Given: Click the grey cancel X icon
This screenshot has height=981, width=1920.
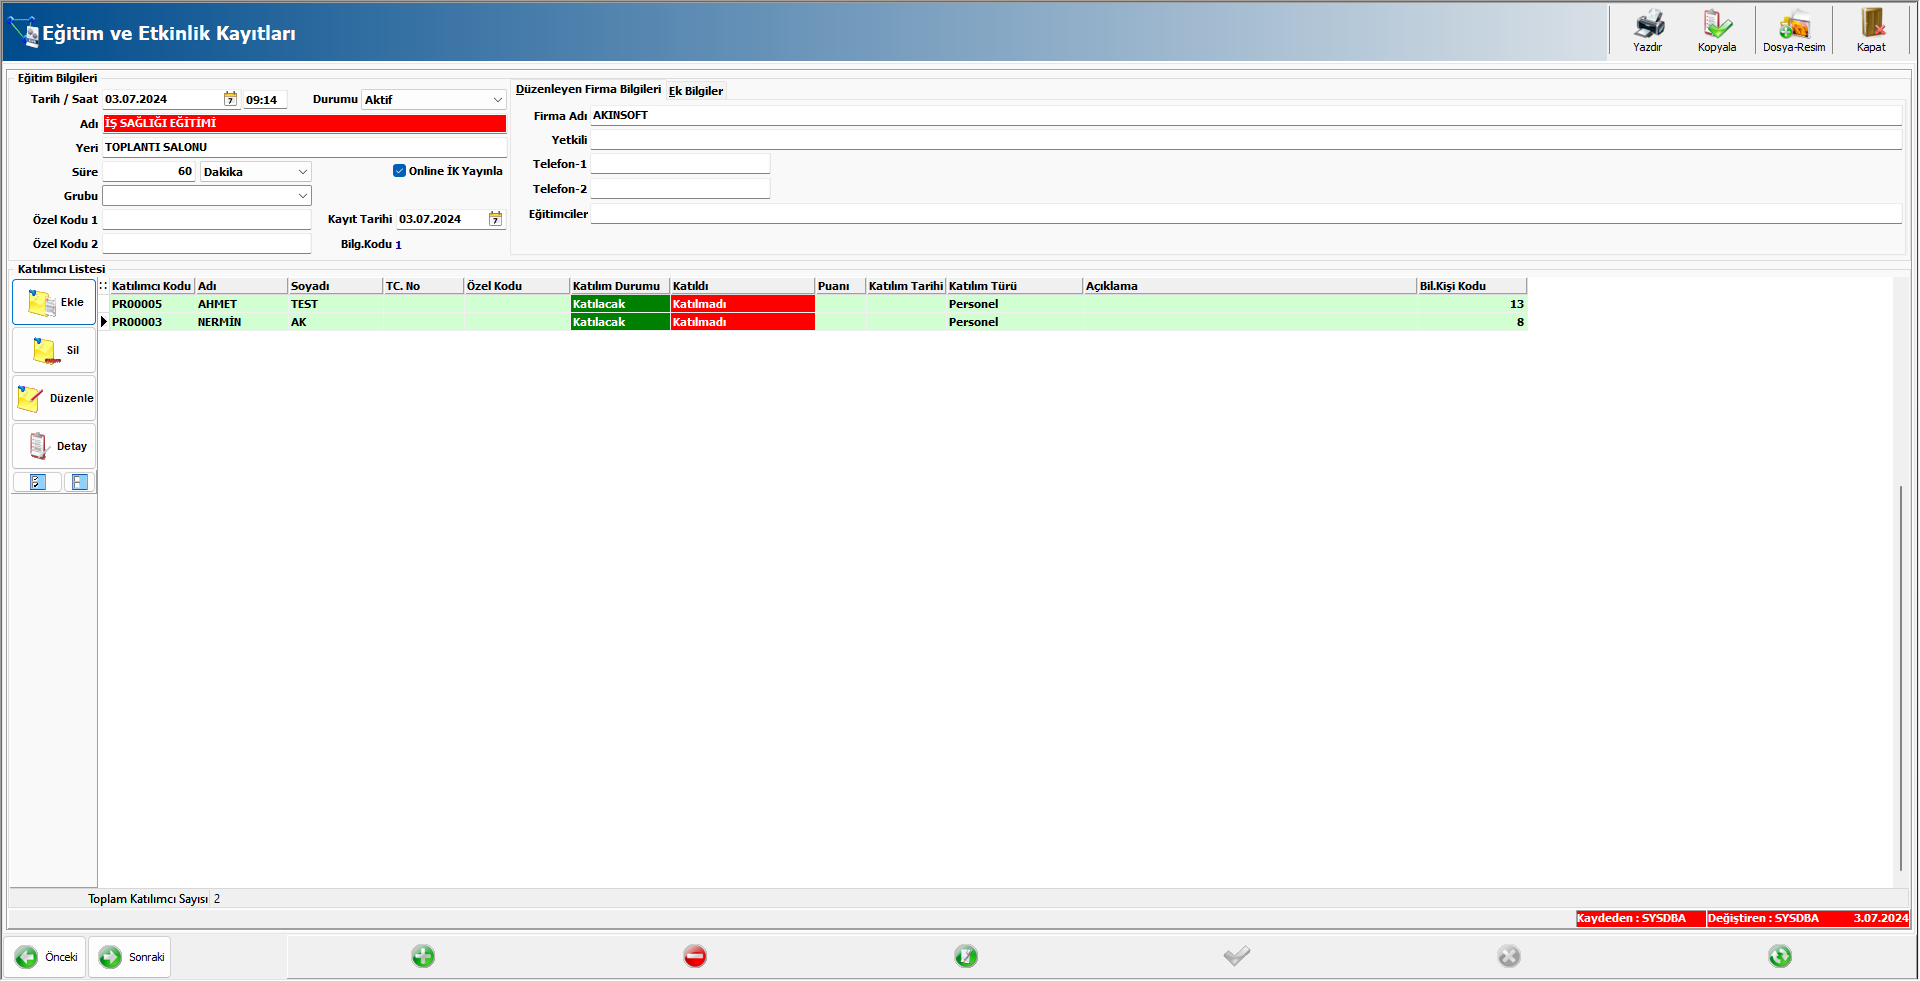Looking at the screenshot, I should pyautogui.click(x=1509, y=956).
